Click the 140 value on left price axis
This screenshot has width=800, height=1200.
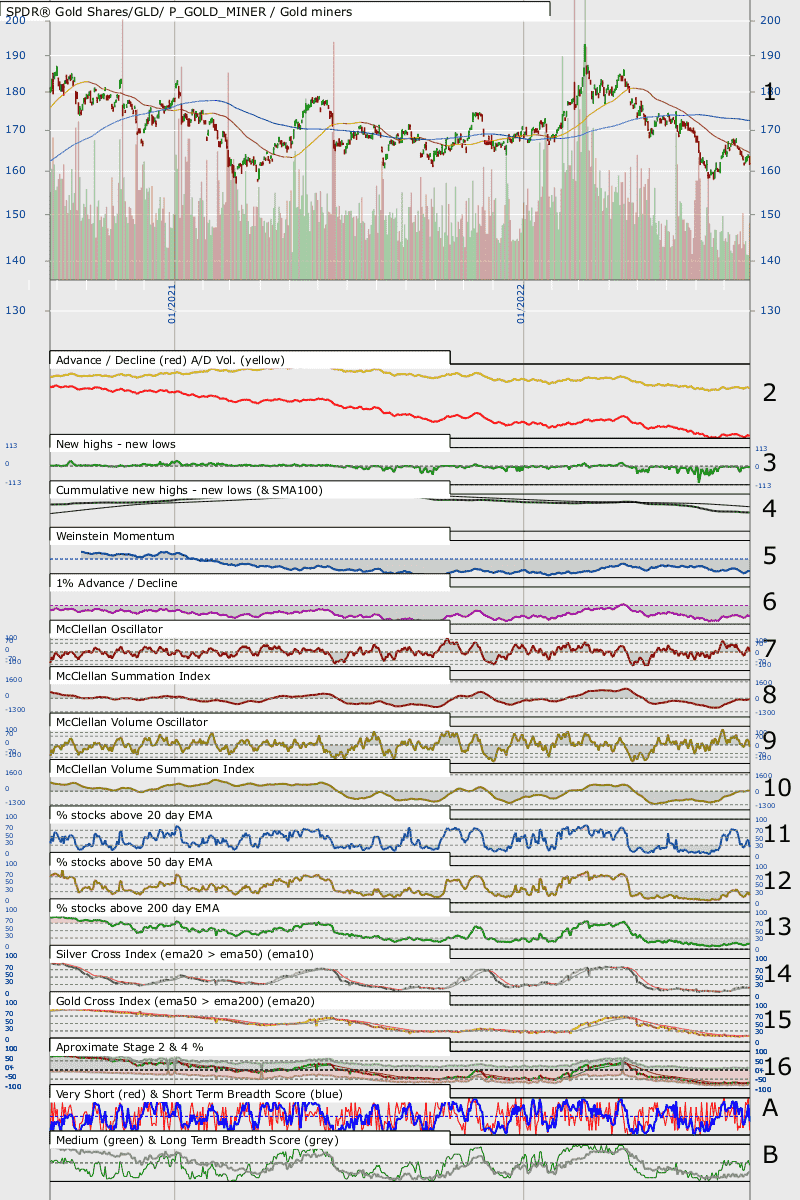16,261
